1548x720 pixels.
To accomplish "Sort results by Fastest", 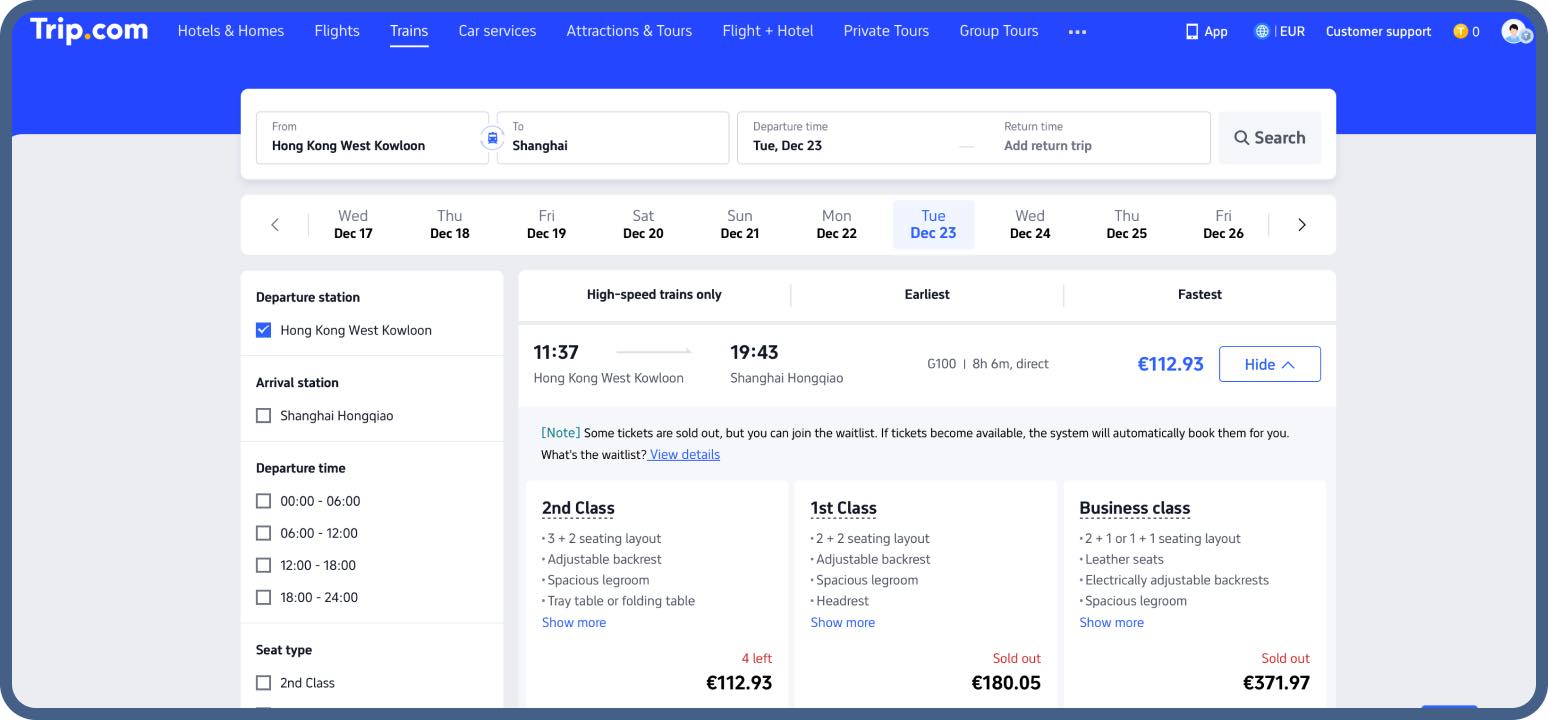I will 1199,294.
